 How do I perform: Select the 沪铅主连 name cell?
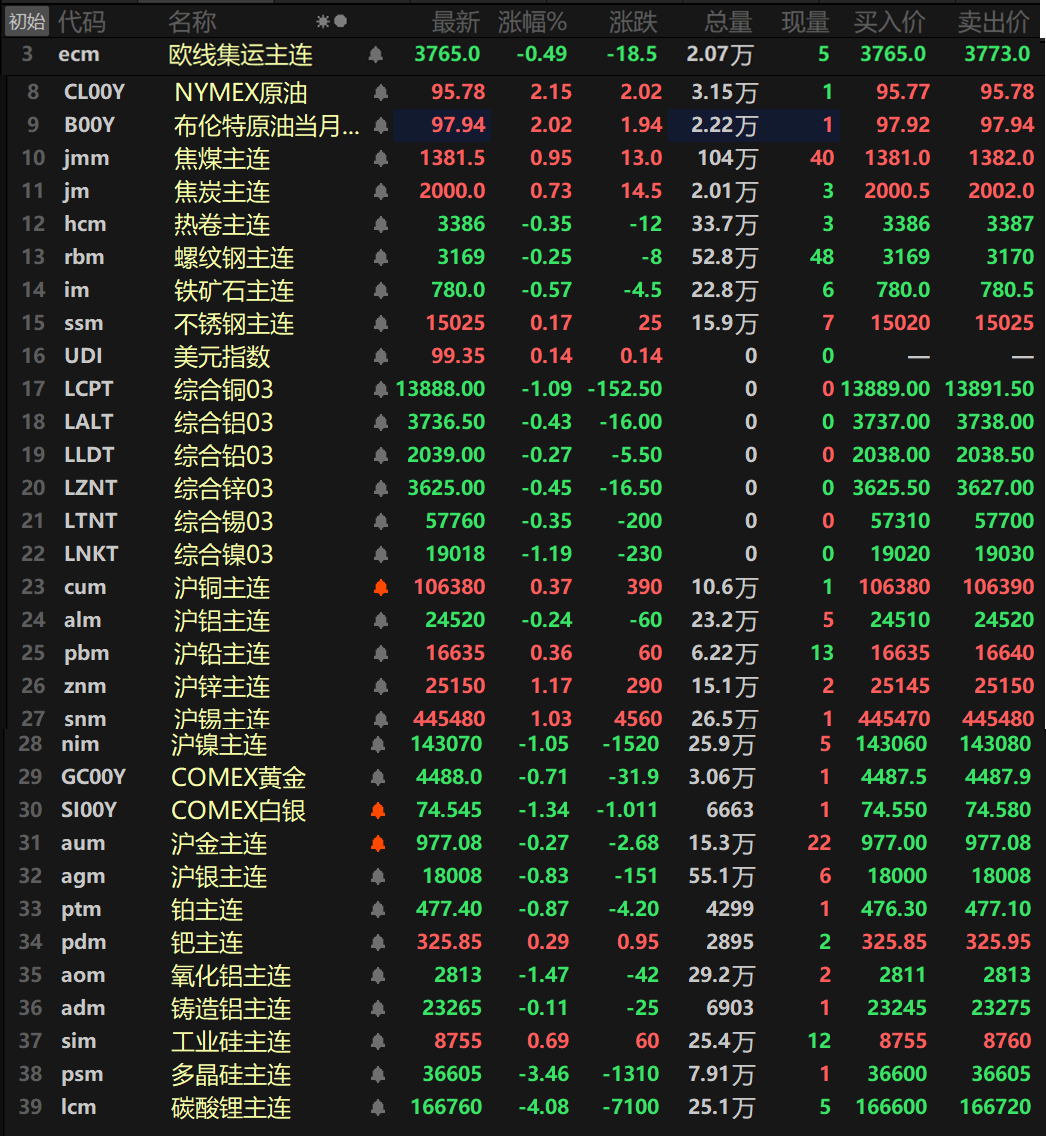pyautogui.click(x=222, y=654)
